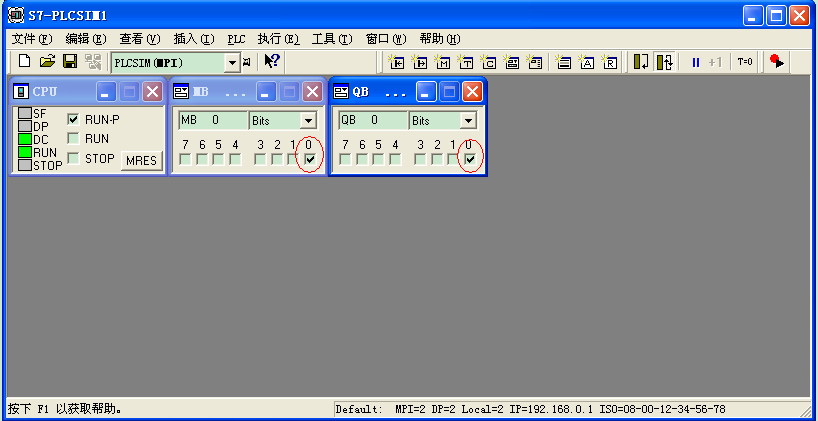Image resolution: width=818 pixels, height=421 pixels.
Task: Open the Bits format dropdown in QB window
Action: (468, 121)
